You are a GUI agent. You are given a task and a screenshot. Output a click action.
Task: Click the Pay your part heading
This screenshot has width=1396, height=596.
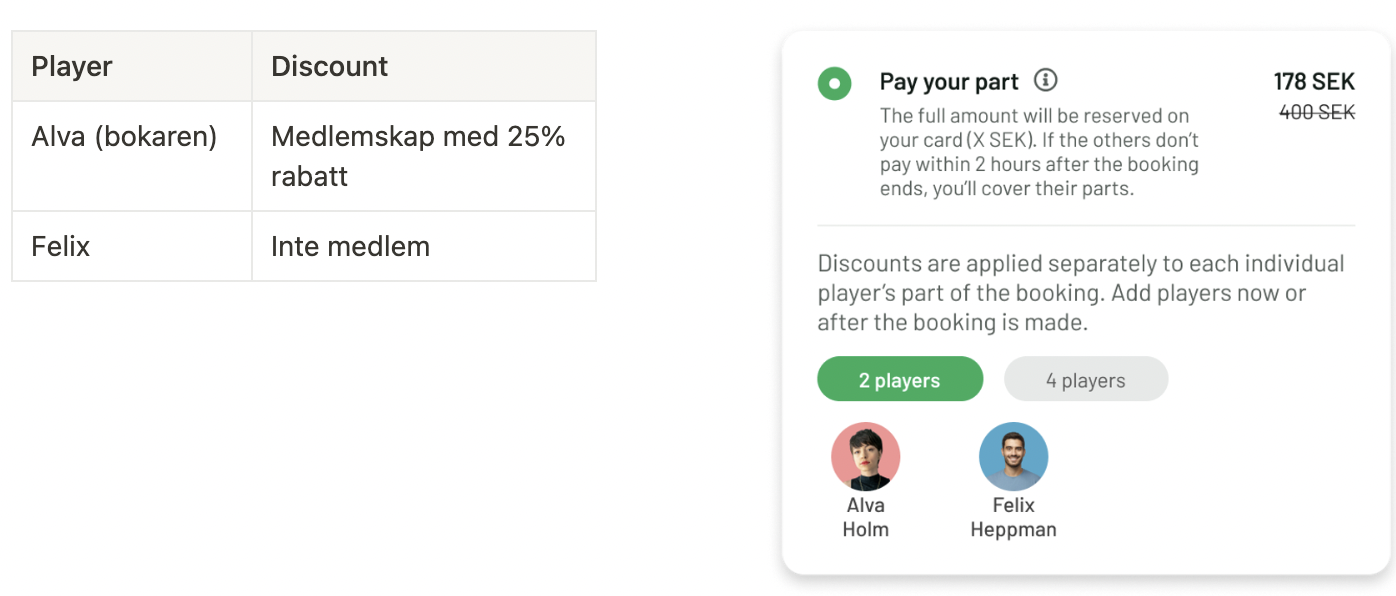coord(949,82)
